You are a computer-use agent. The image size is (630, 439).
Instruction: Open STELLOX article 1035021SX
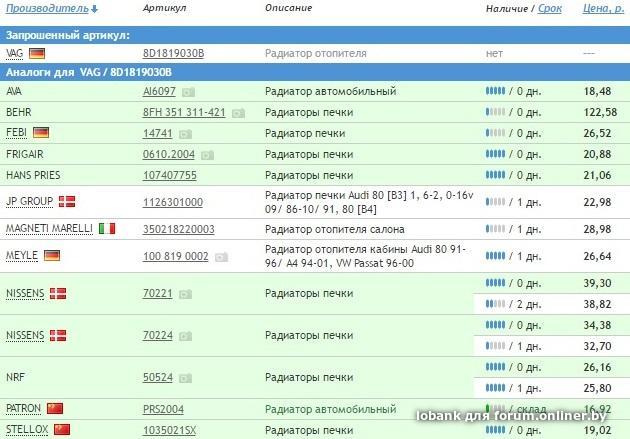coord(169,430)
